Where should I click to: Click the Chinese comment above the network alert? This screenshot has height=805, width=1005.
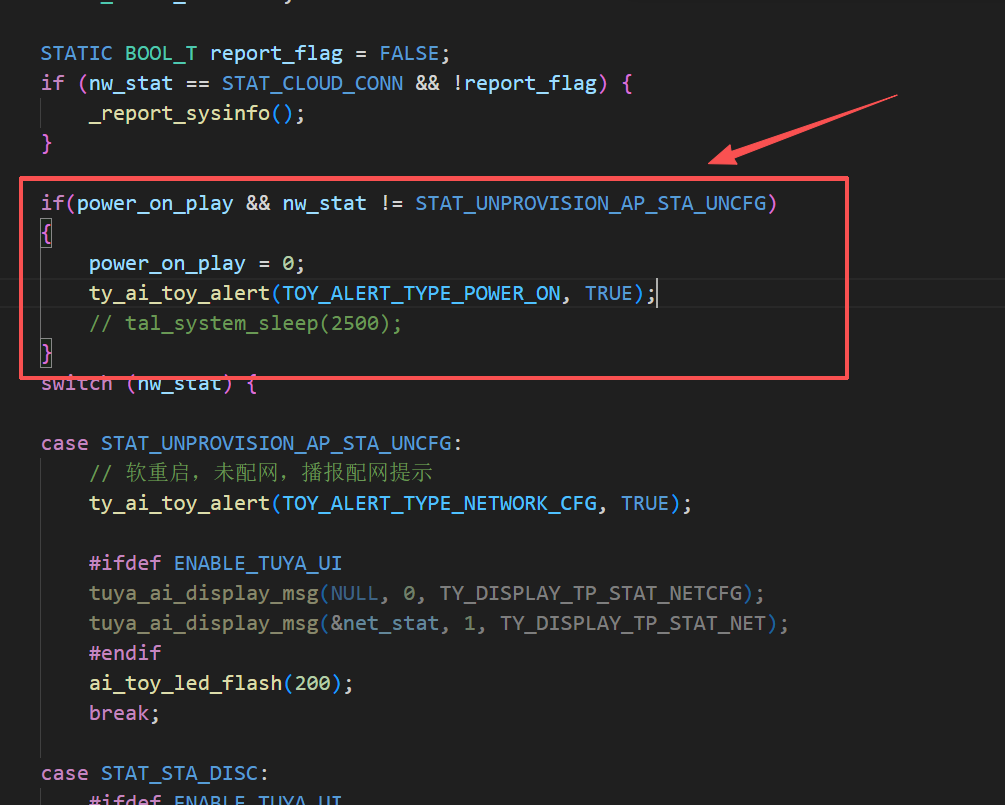pos(260,473)
